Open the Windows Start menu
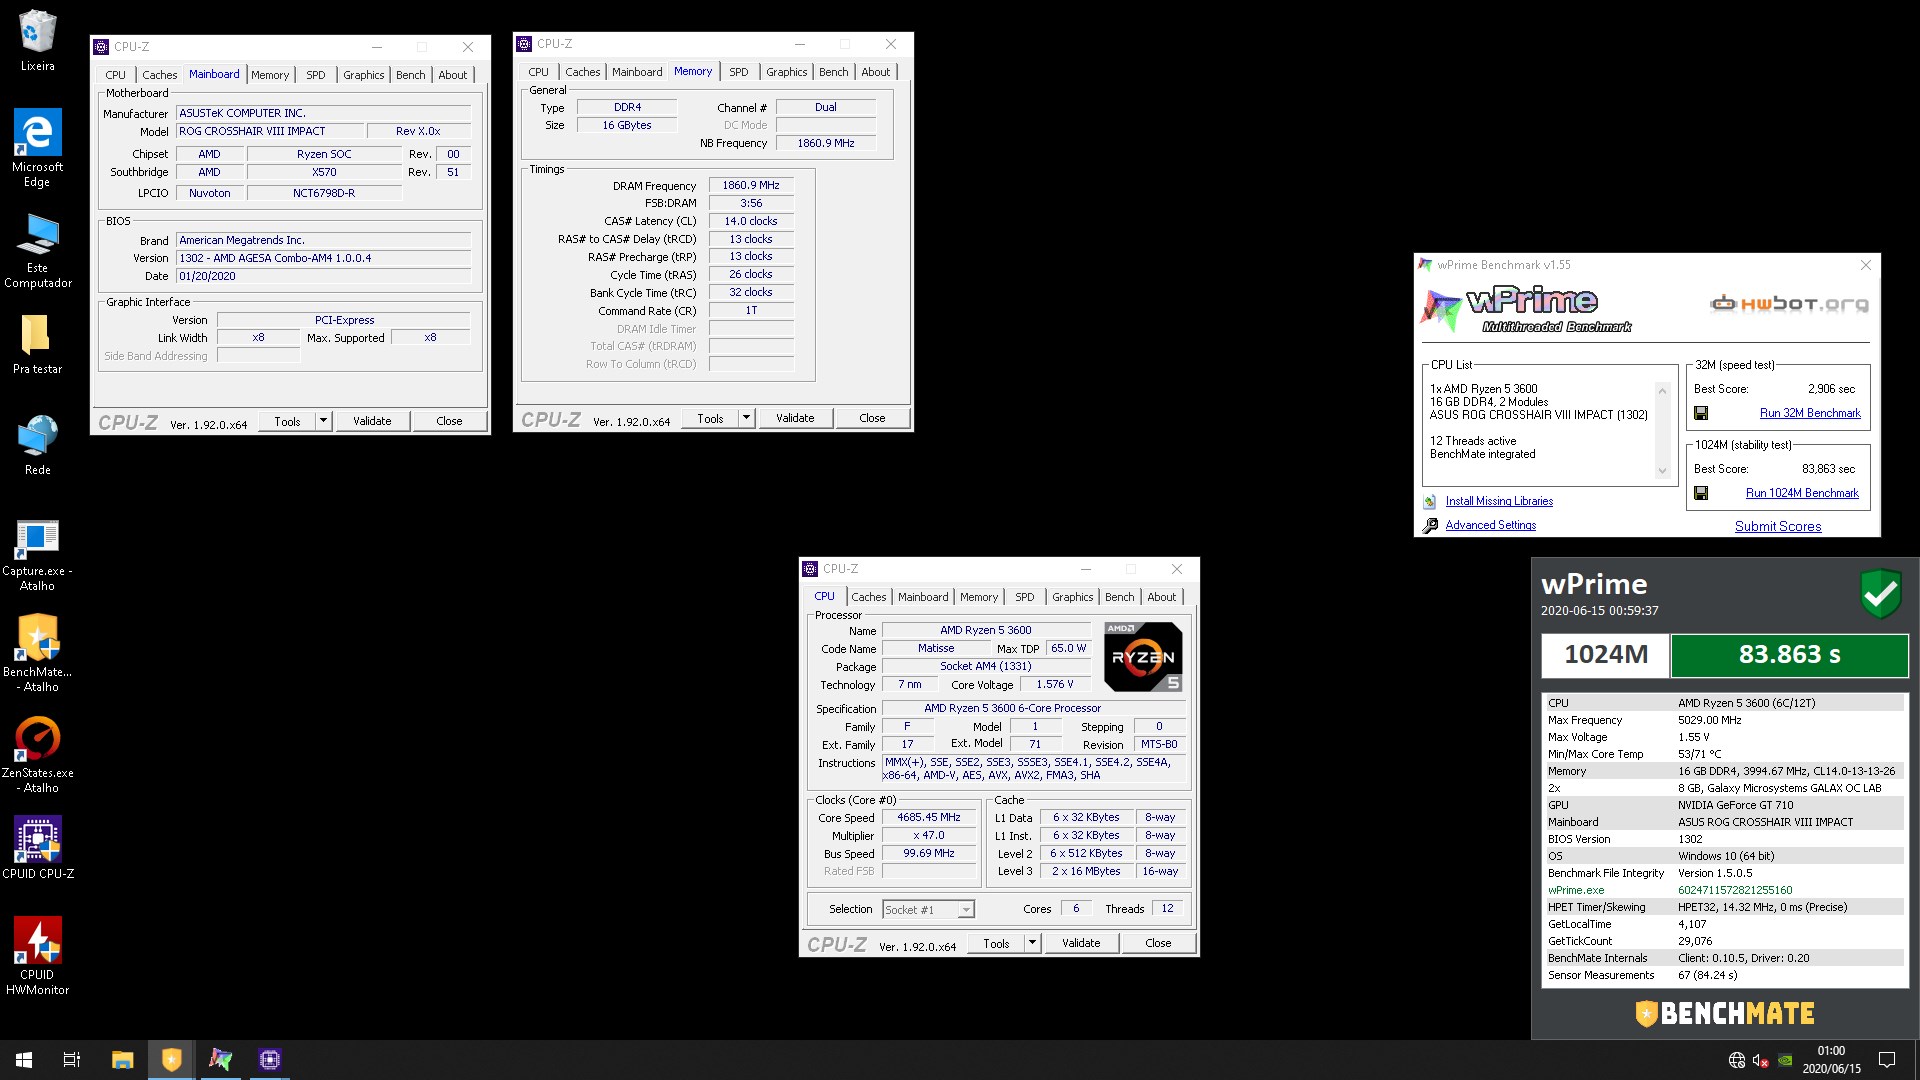 pos(24,1060)
